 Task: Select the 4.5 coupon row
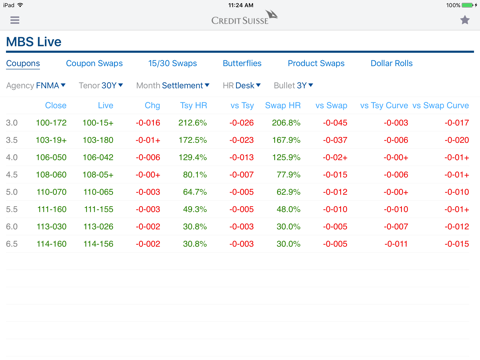(x=238, y=175)
